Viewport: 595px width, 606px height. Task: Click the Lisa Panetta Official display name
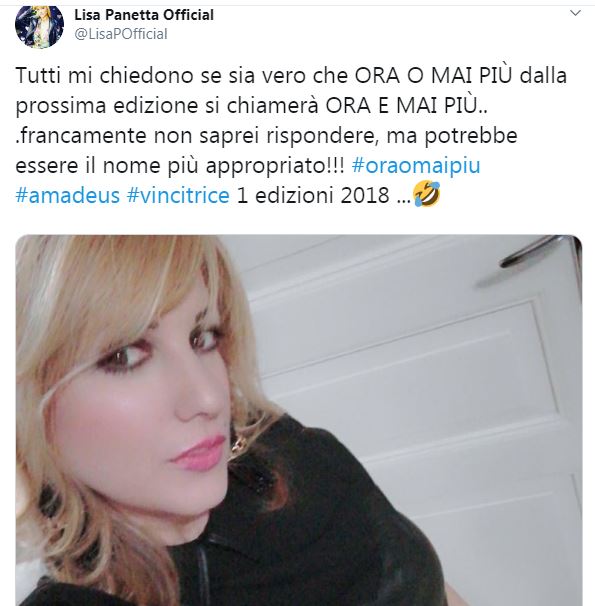tap(144, 15)
